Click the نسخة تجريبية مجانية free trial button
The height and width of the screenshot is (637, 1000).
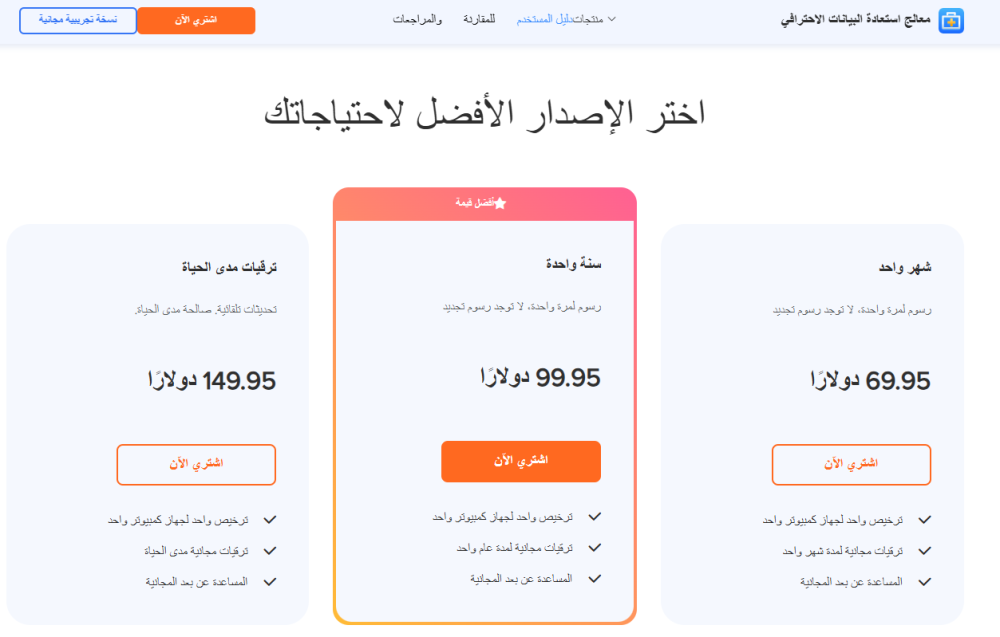point(78,20)
